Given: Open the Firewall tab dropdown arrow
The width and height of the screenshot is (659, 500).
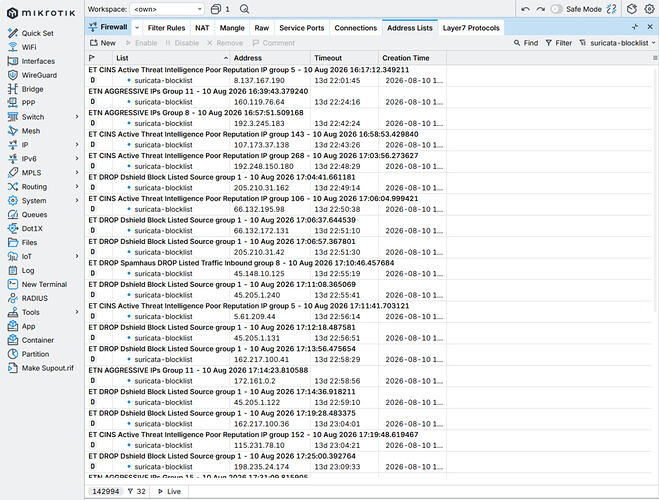Looking at the screenshot, I should coord(137,28).
